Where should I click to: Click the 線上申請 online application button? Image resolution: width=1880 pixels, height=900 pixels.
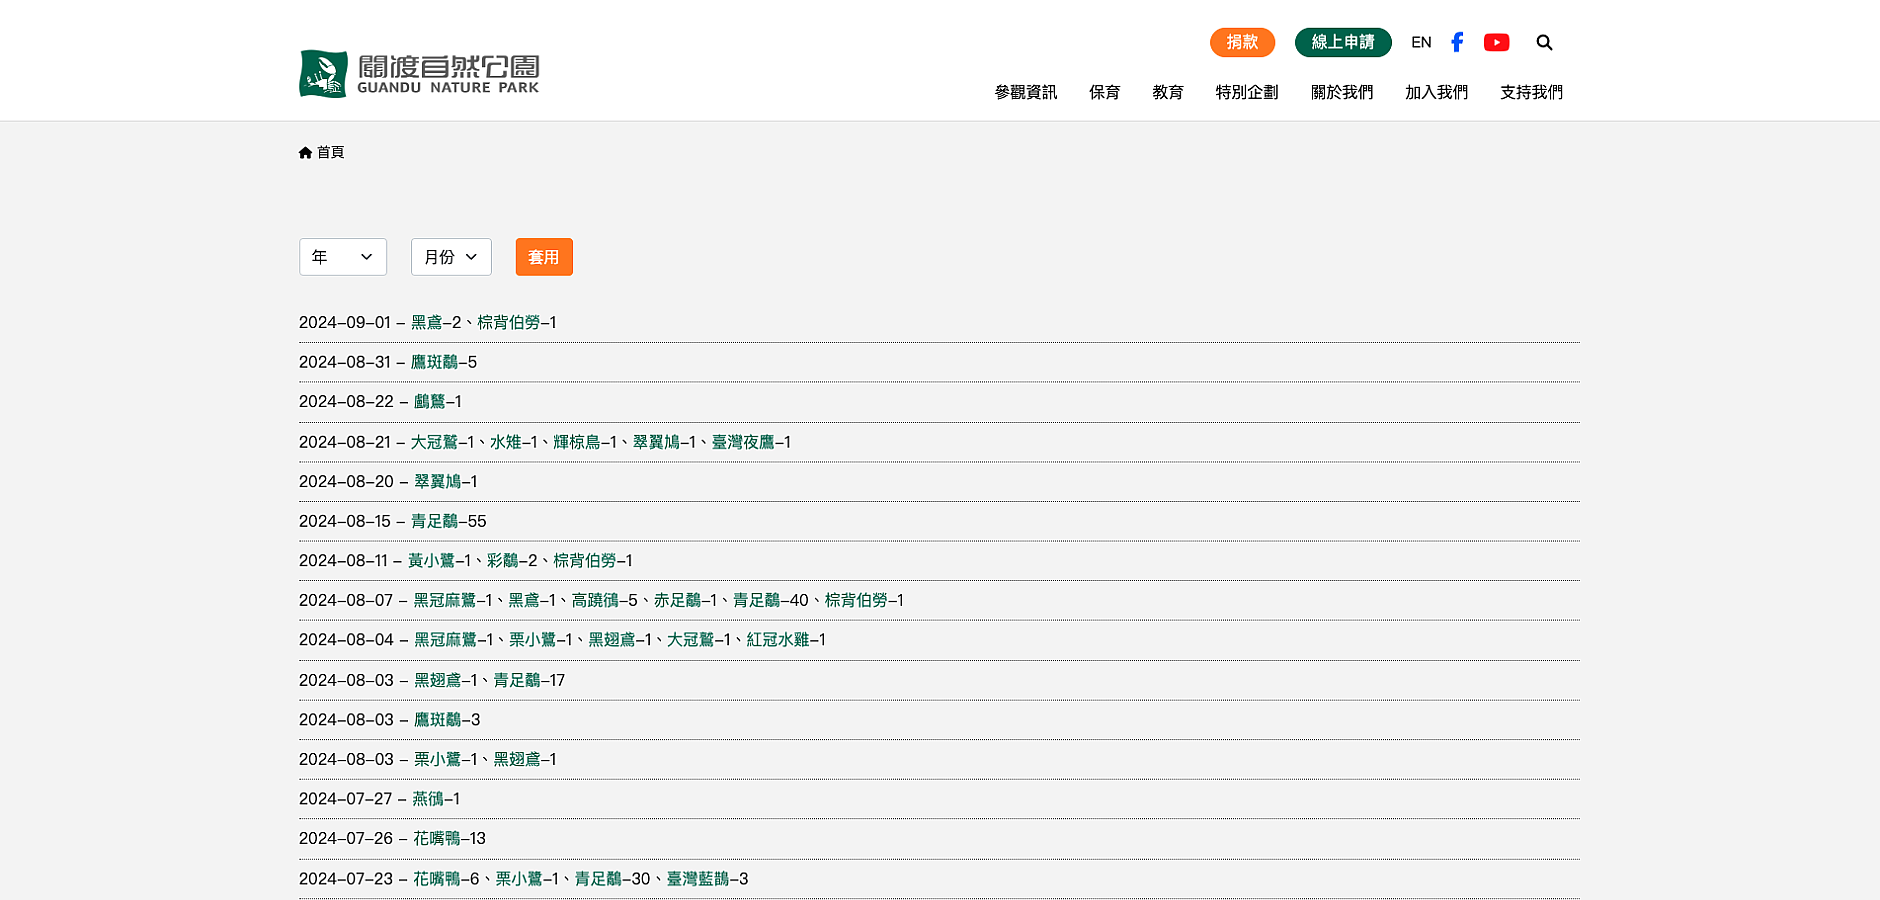[x=1343, y=42]
